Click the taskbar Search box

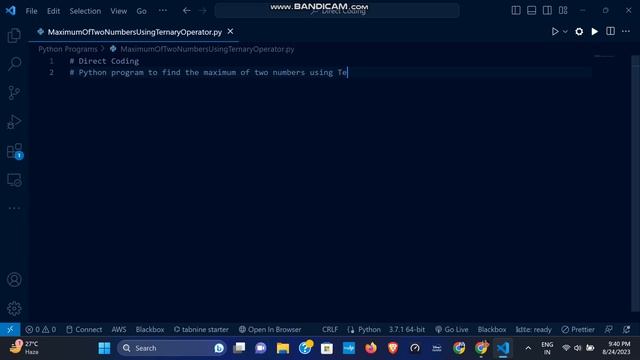(x=171, y=348)
